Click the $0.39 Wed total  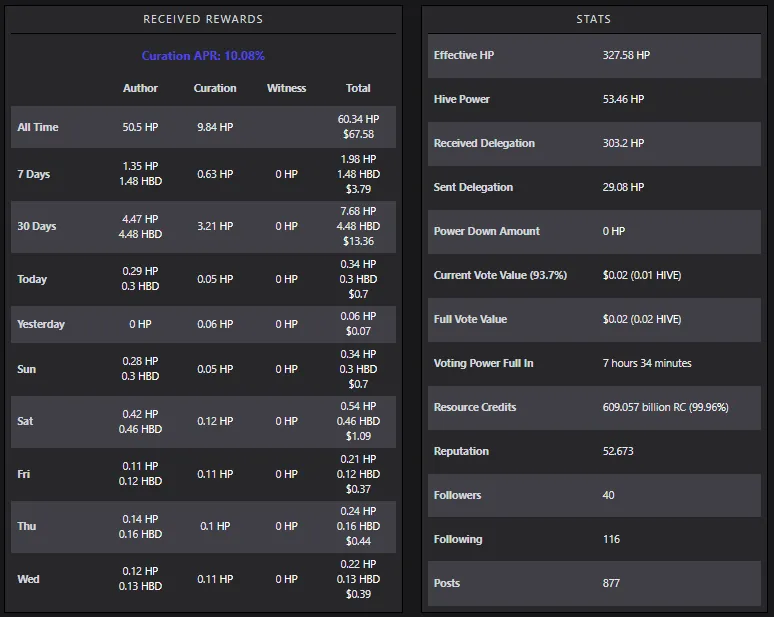358,594
